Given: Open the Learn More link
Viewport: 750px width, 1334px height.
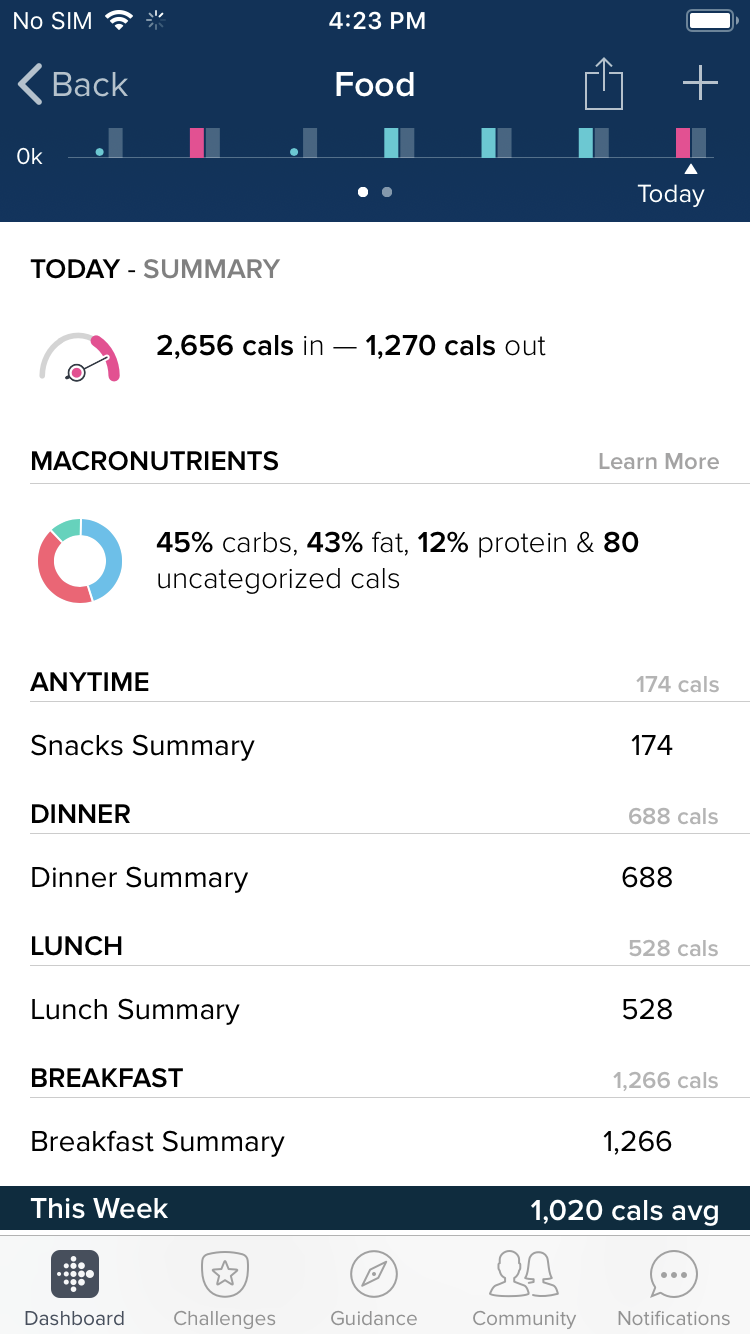Looking at the screenshot, I should [x=658, y=461].
